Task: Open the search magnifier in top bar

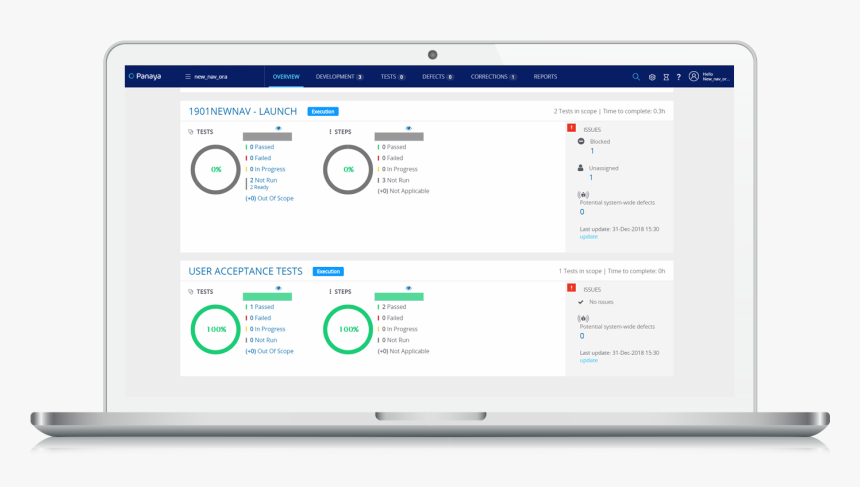Action: (x=636, y=77)
